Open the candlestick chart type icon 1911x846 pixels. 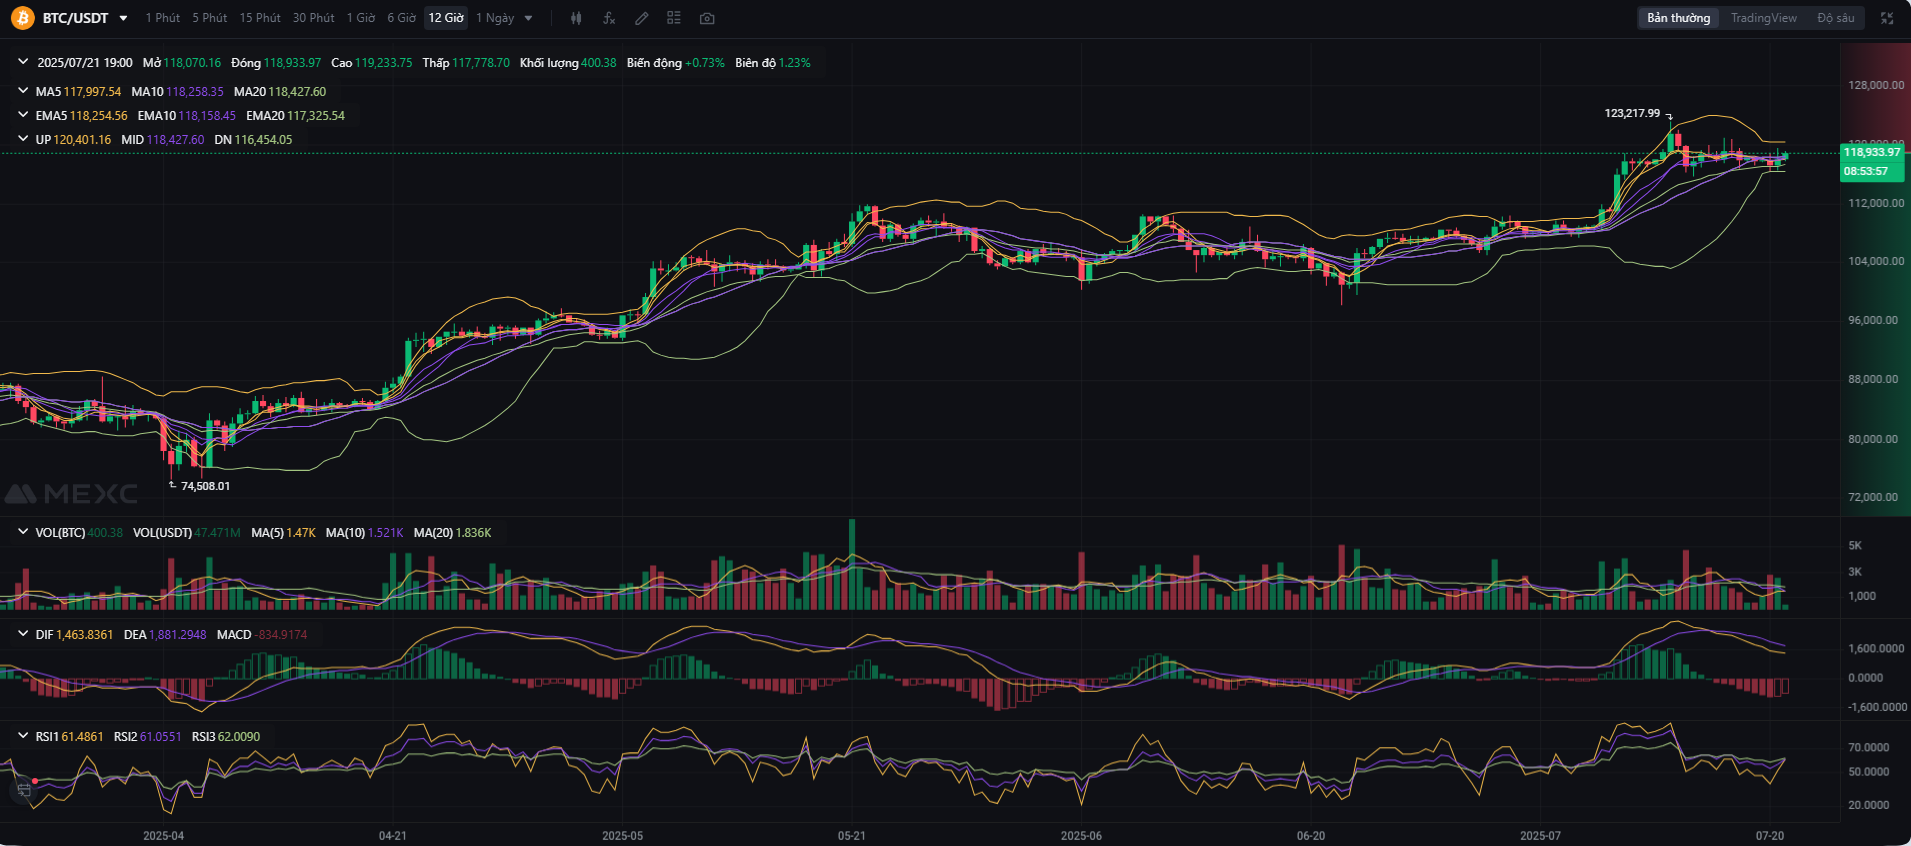pos(576,18)
